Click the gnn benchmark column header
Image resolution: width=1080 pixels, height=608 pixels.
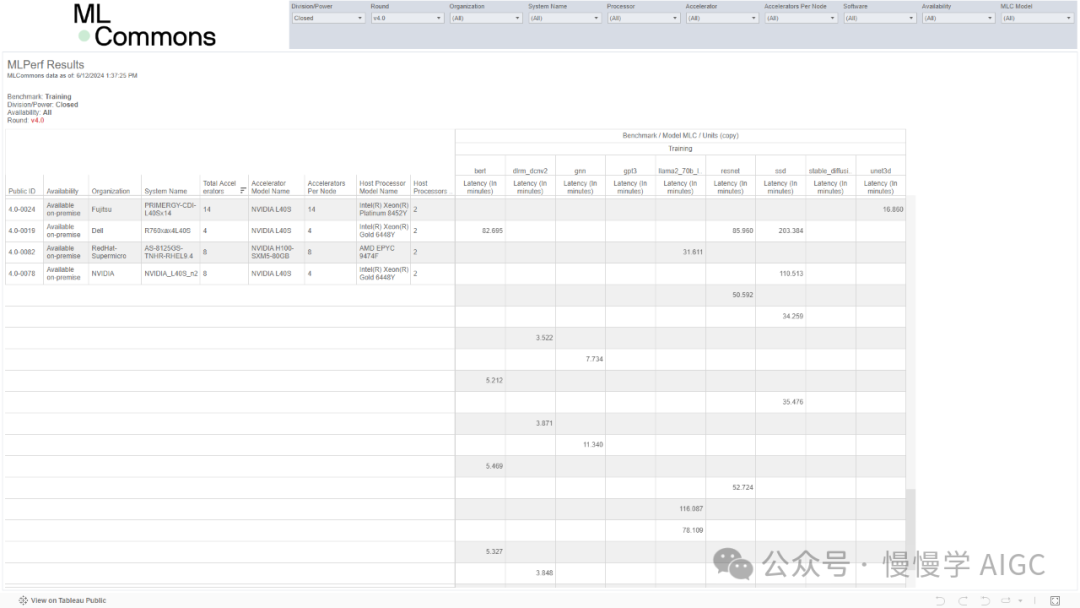click(x=580, y=171)
